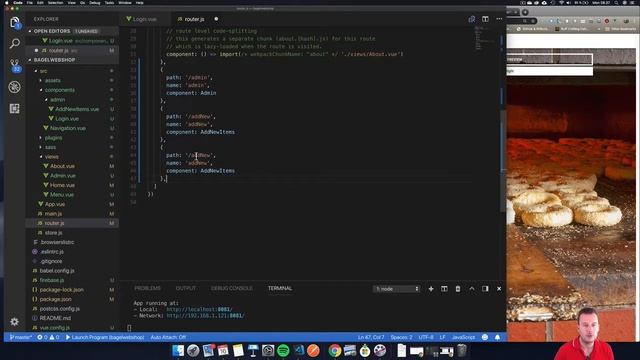
Task: Toggle Auto Attach: Off in the status bar
Action: click(x=168, y=337)
